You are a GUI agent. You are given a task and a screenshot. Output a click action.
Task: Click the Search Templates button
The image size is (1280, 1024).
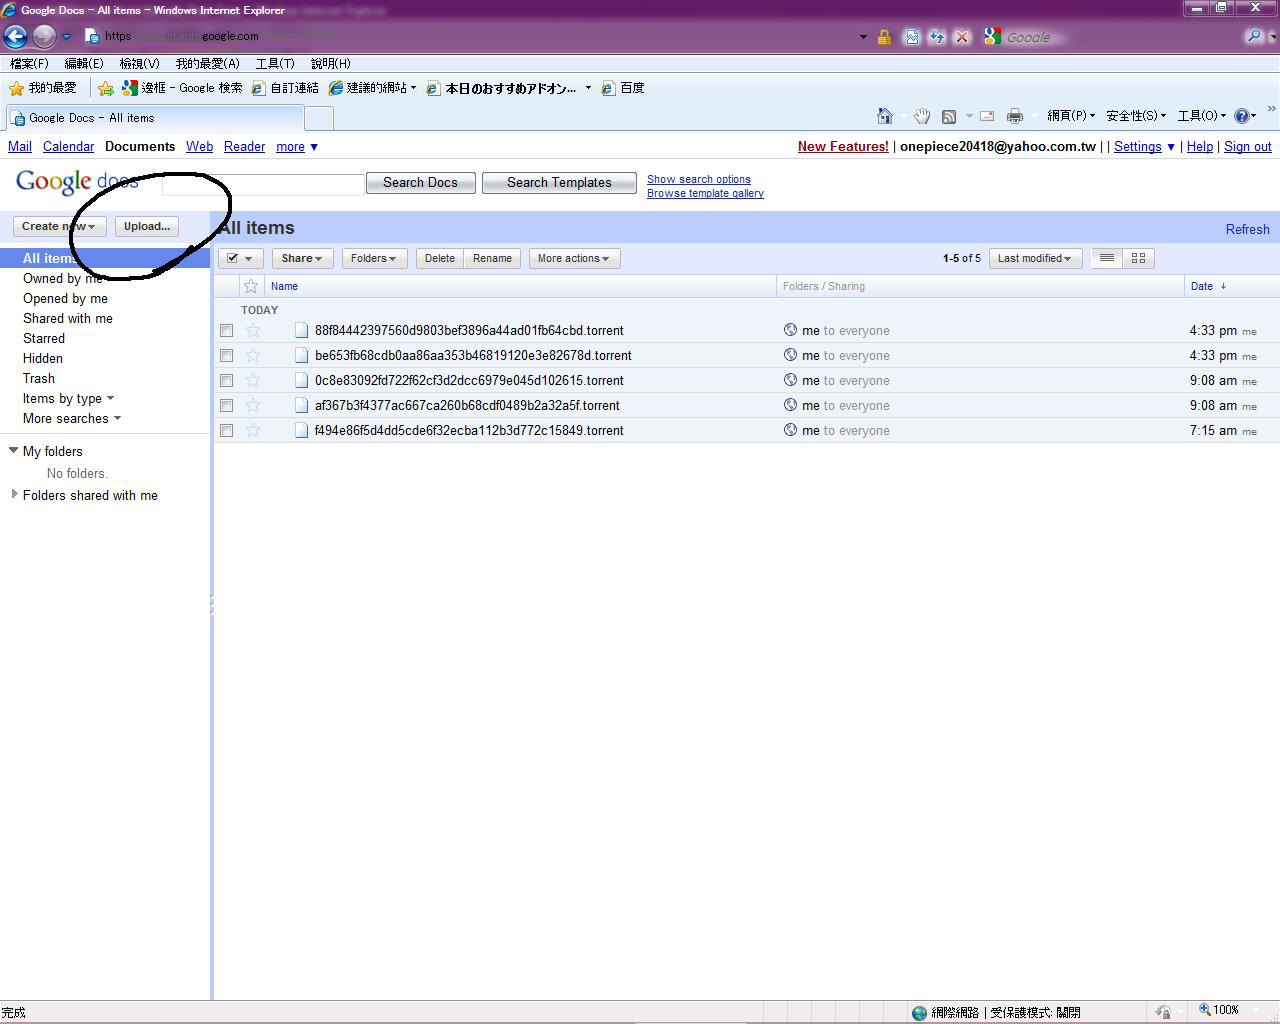coord(559,183)
